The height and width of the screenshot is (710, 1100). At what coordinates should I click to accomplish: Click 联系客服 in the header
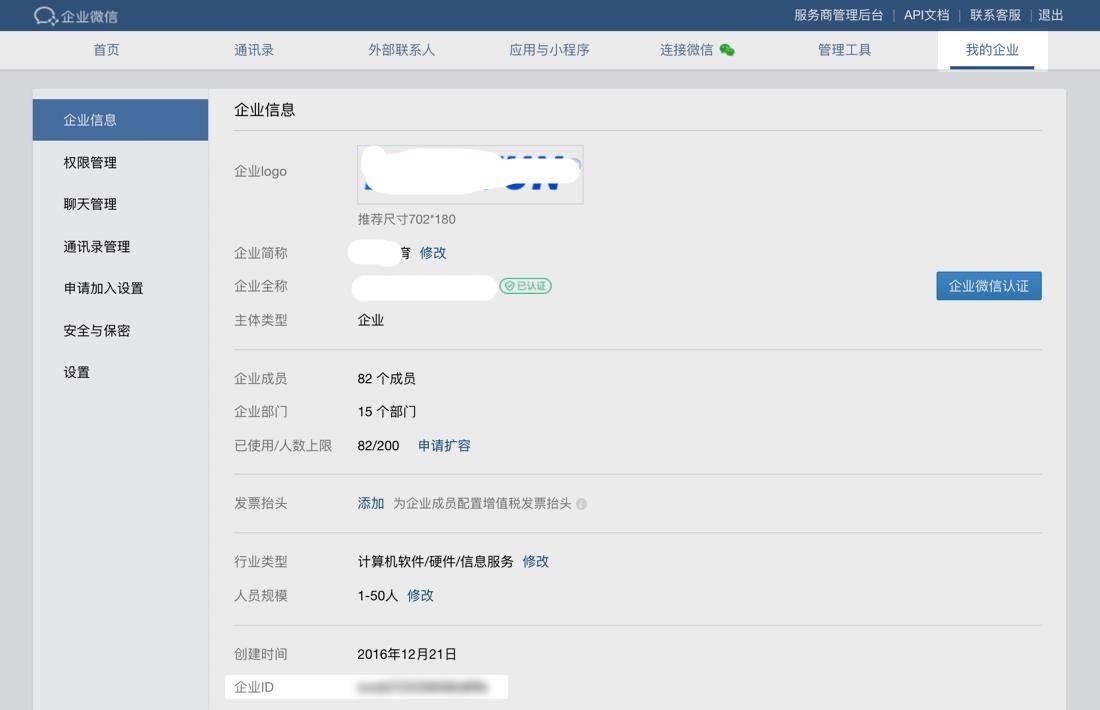click(x=995, y=15)
